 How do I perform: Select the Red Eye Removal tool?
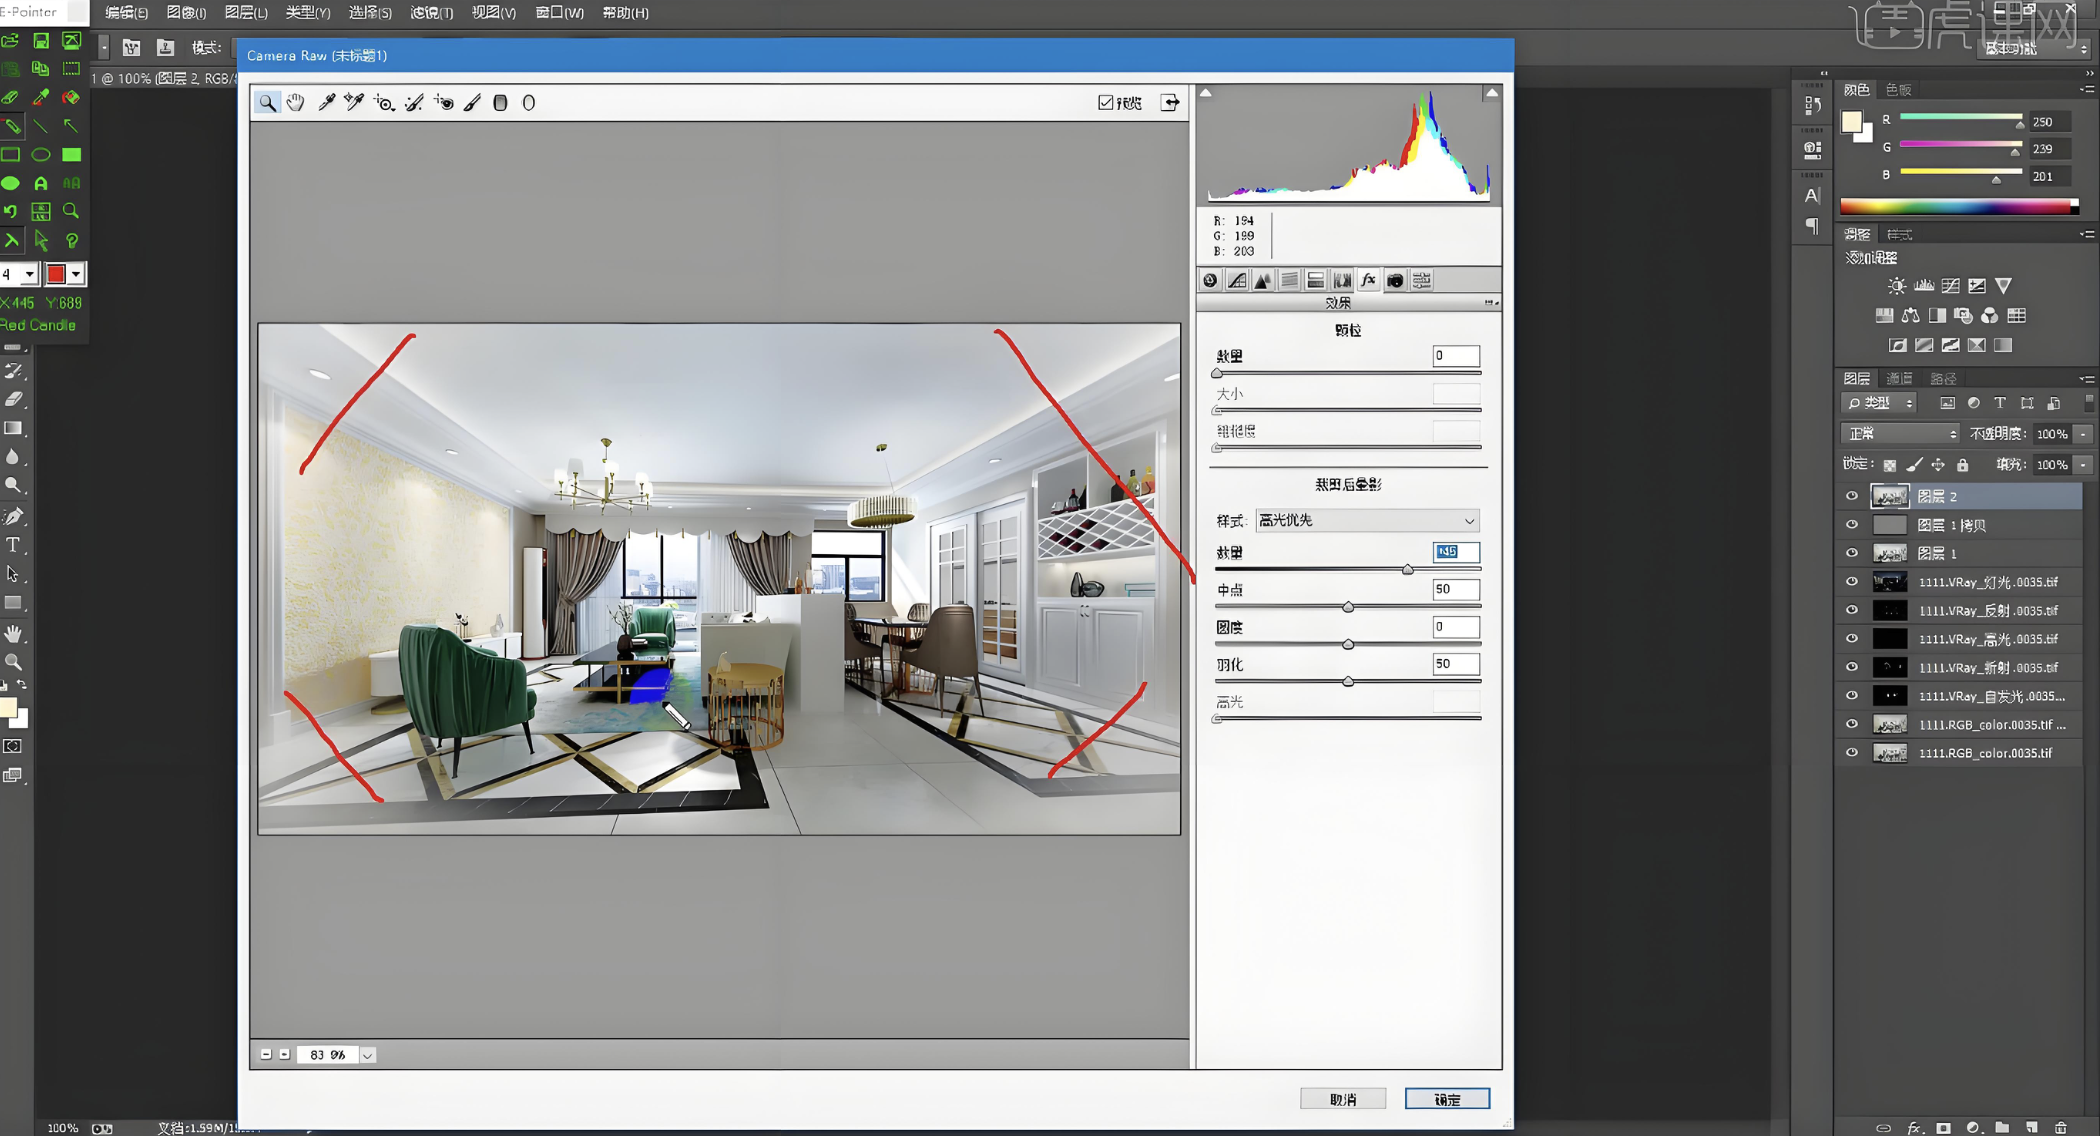(x=443, y=102)
